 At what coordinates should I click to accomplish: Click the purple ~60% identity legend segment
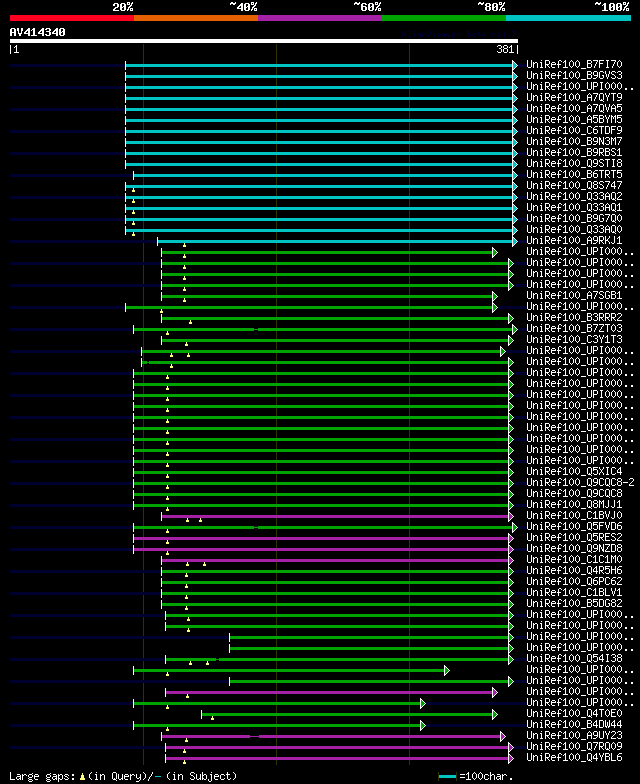coord(320,18)
